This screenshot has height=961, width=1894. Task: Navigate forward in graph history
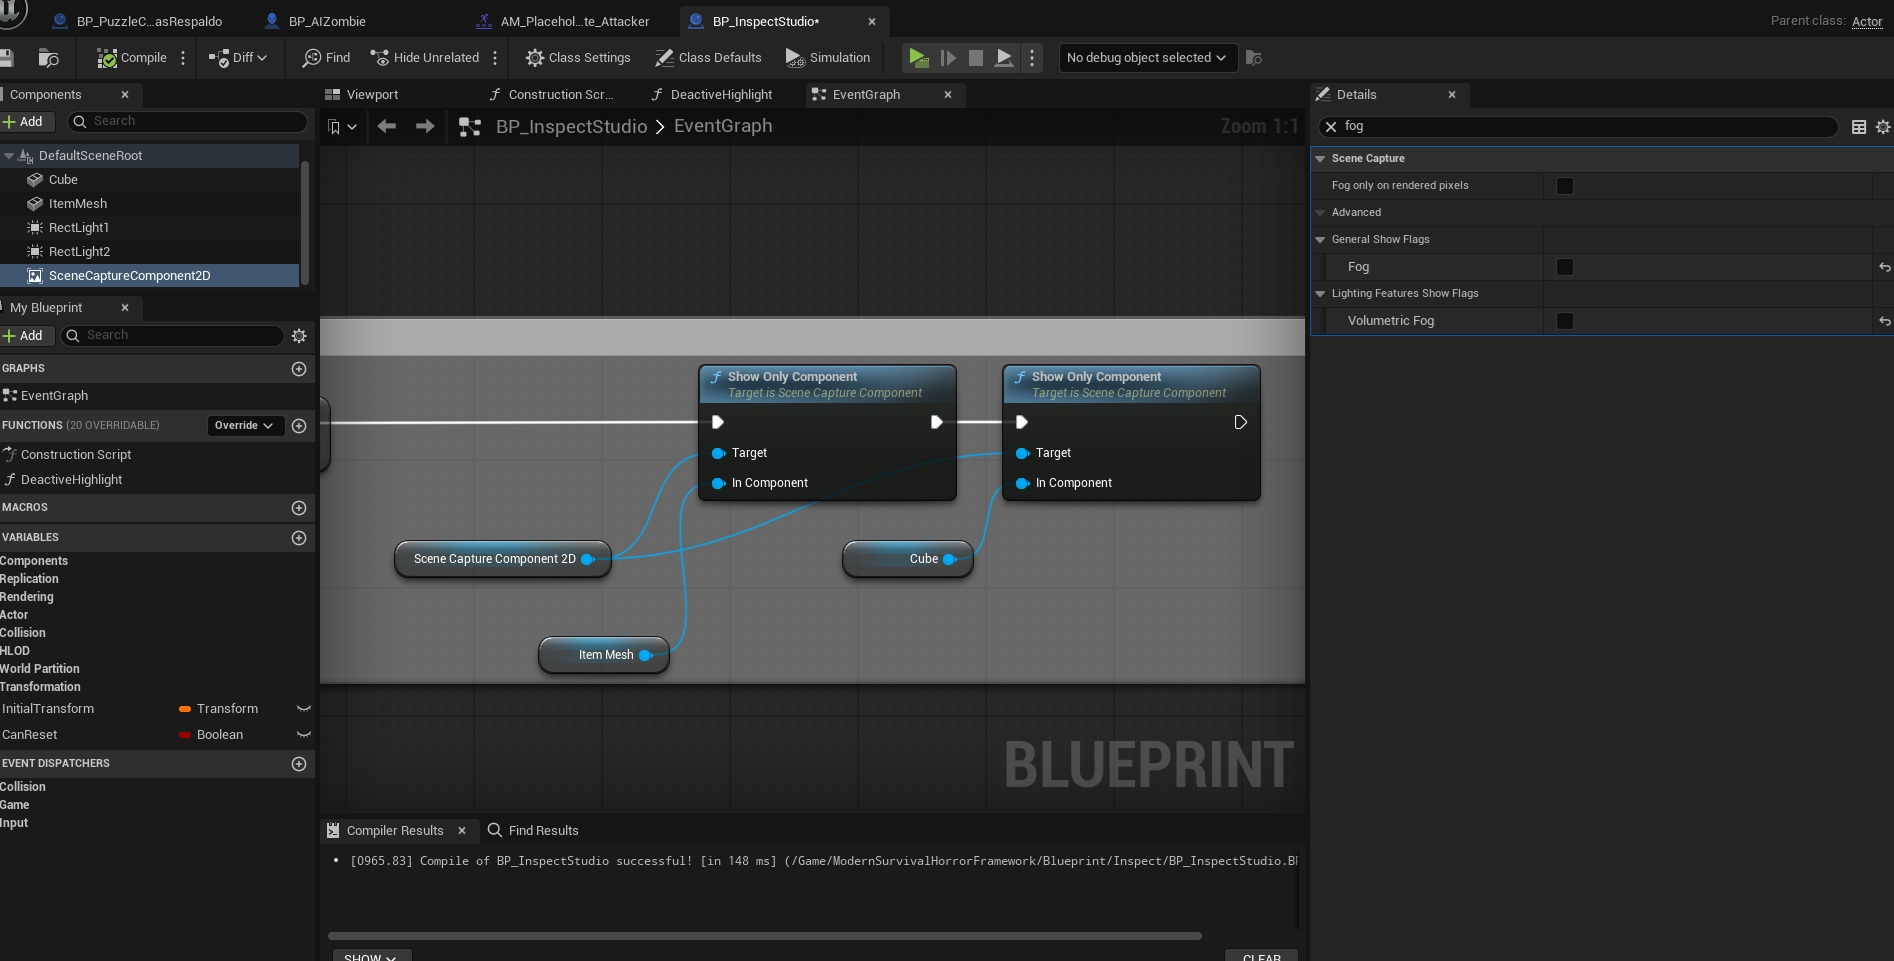tap(425, 126)
